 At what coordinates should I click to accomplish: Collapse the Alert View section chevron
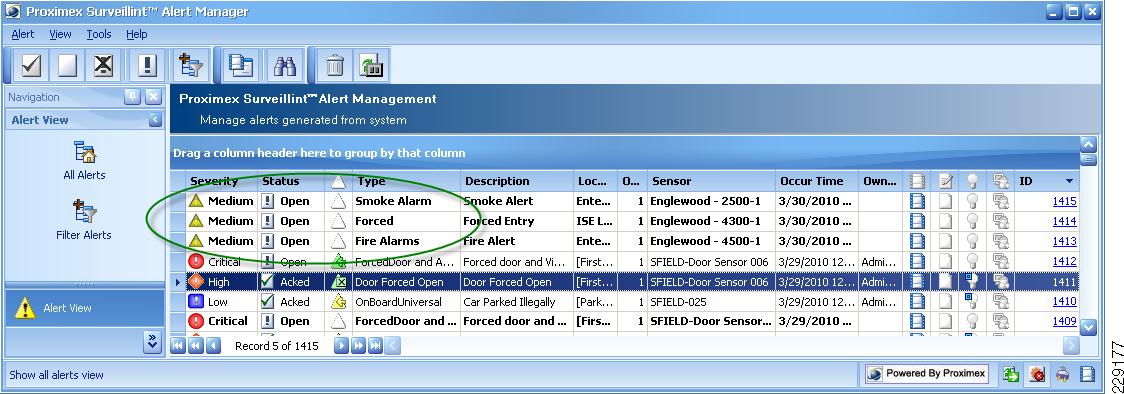[156, 120]
